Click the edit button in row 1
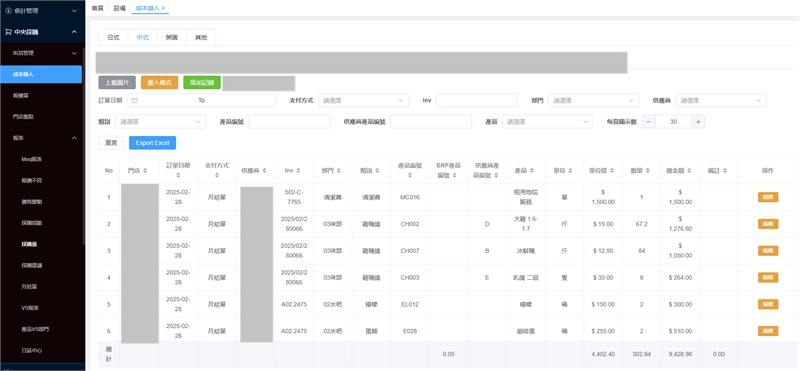The width and height of the screenshot is (800, 371). coord(768,197)
